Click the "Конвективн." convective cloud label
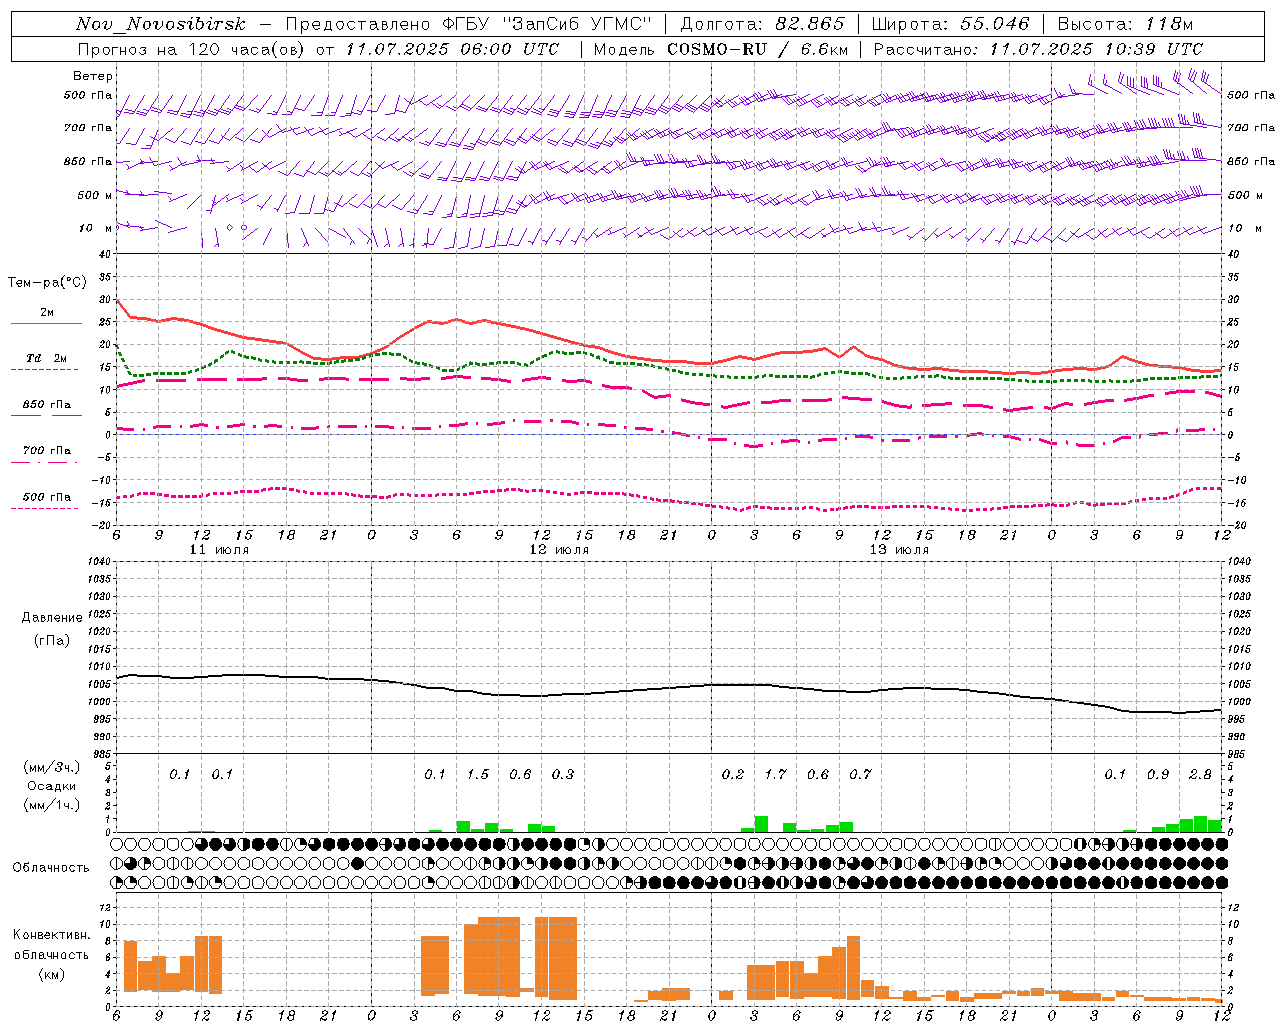Screen dimensions: 1280x1024 coord(51,935)
